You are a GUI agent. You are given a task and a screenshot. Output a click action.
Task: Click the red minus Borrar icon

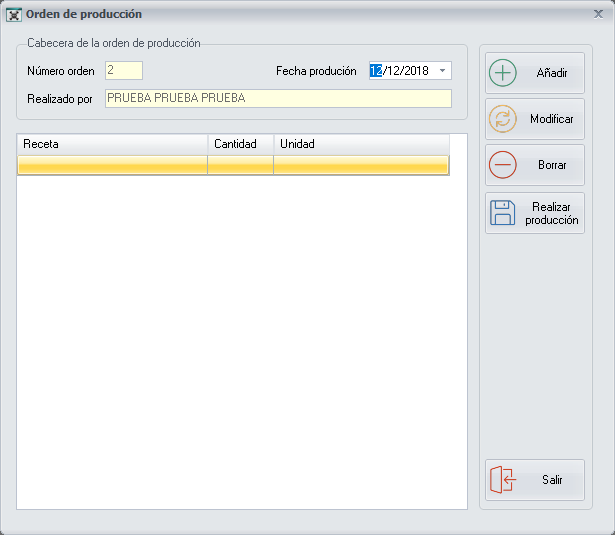pyautogui.click(x=503, y=165)
